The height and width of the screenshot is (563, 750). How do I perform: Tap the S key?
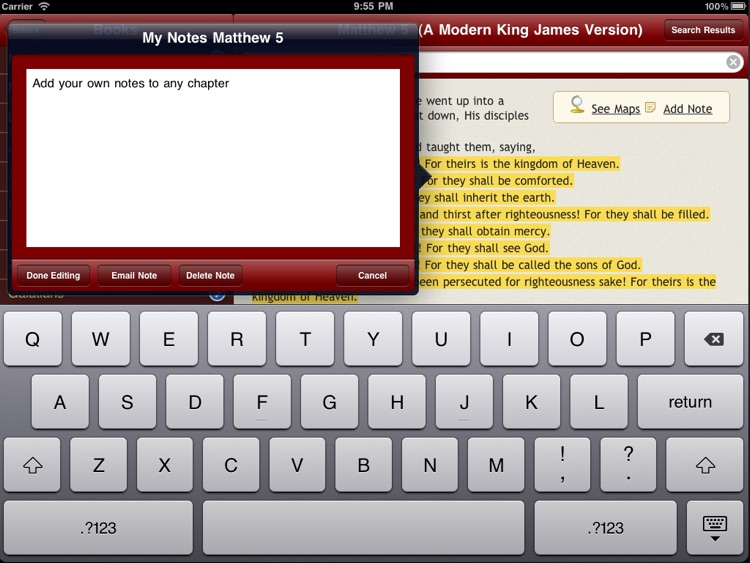127,402
